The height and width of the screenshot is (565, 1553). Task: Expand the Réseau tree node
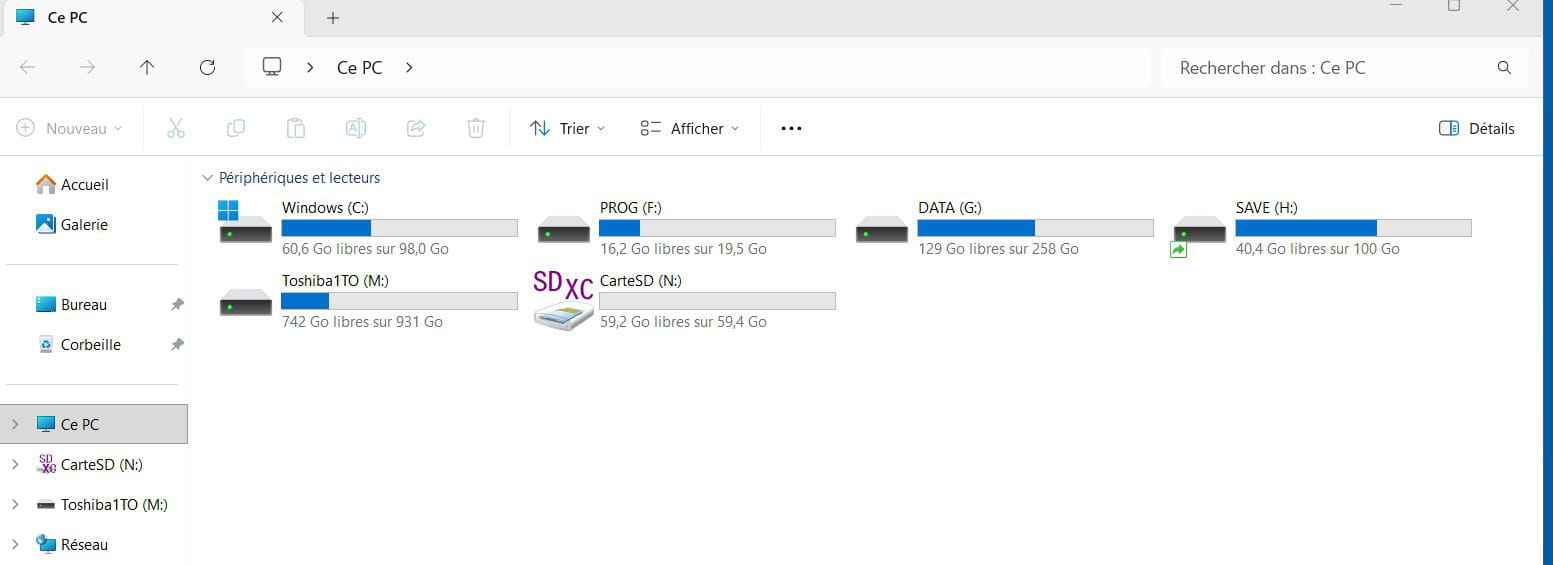tap(15, 545)
